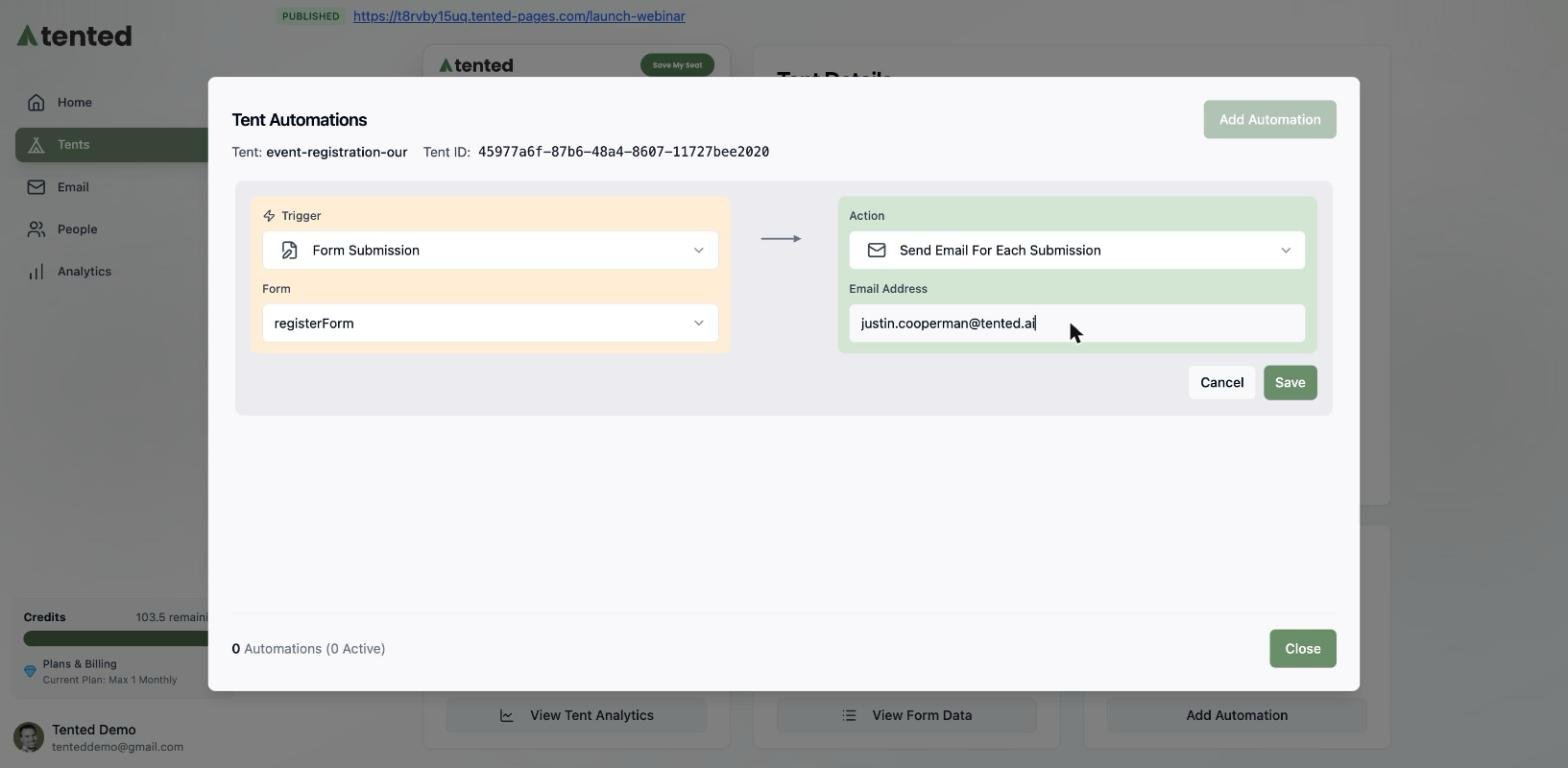The width and height of the screenshot is (1568, 768).
Task: Click the Email Address input field
Action: click(1077, 323)
